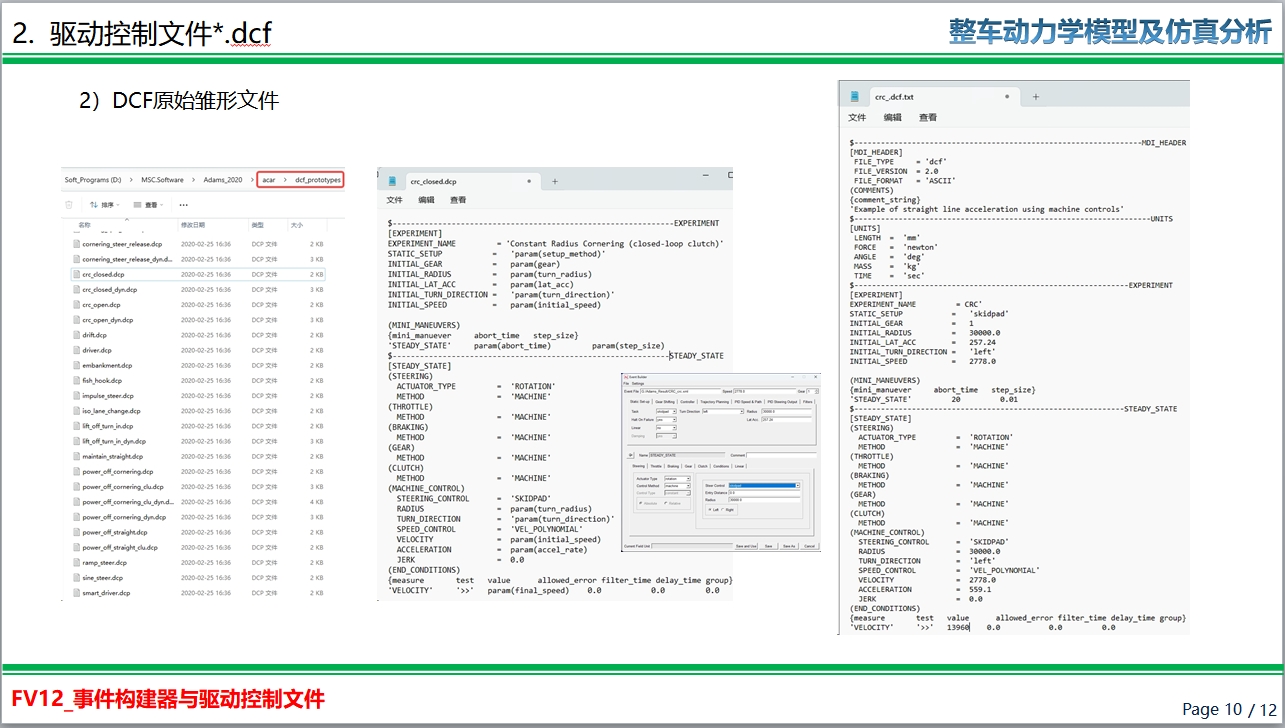Image resolution: width=1285 pixels, height=728 pixels.
Task: Open 文件 menu in crc_.dcf.txt Notepad
Action: [x=858, y=117]
